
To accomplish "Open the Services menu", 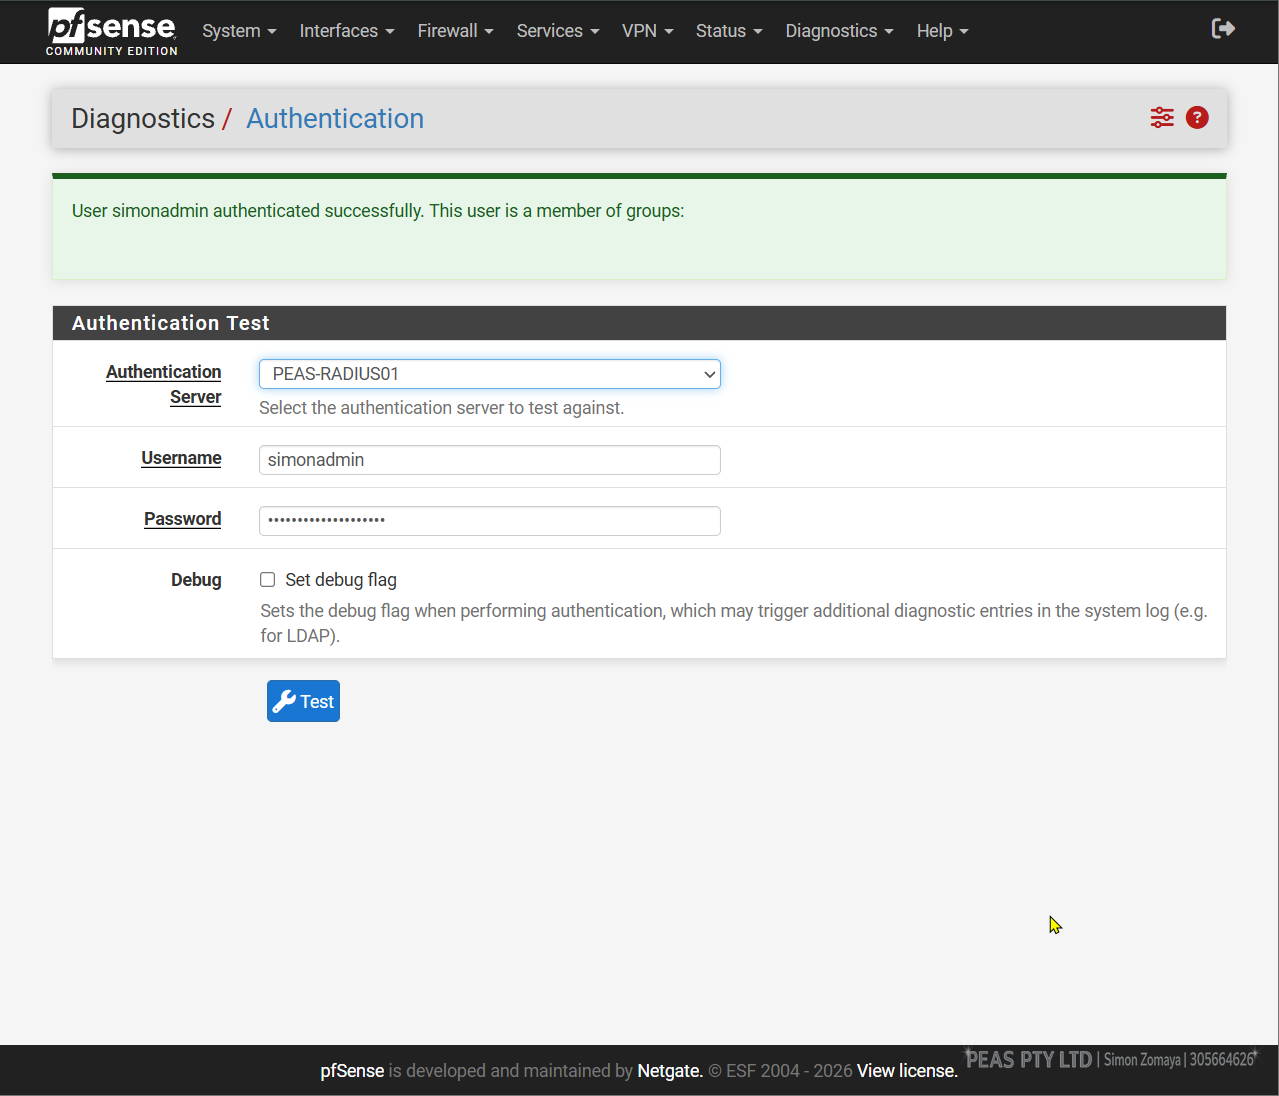I will 558,31.
